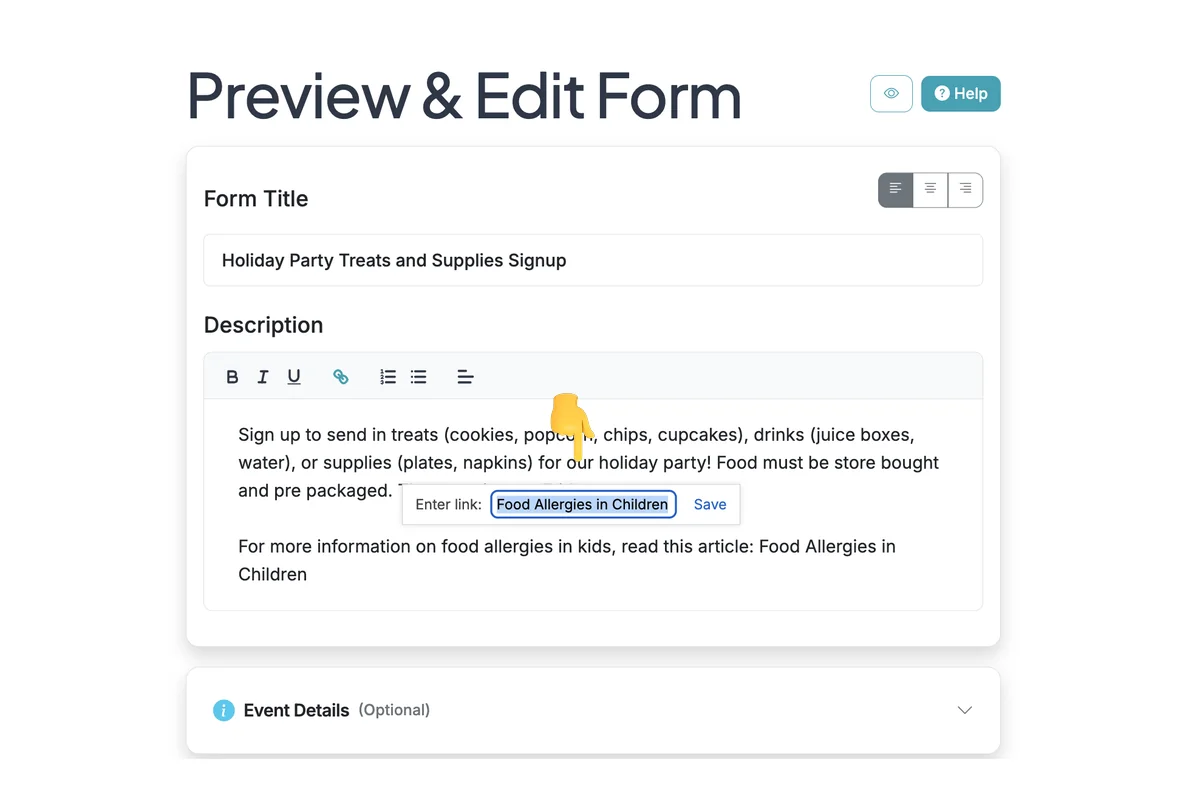Toggle bold formatting in description toolbar
Screen dimensions: 1200x800
[232, 377]
